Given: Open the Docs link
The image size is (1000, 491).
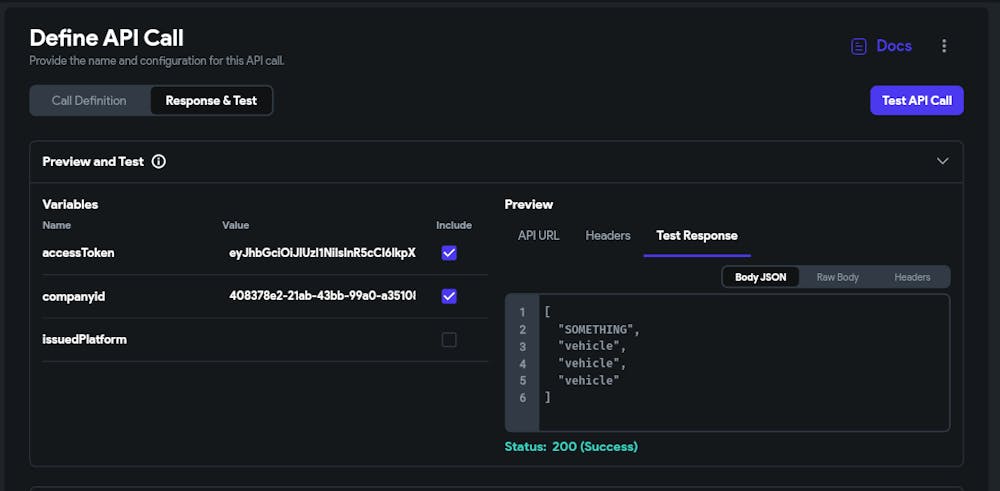Looking at the screenshot, I should [x=894, y=46].
